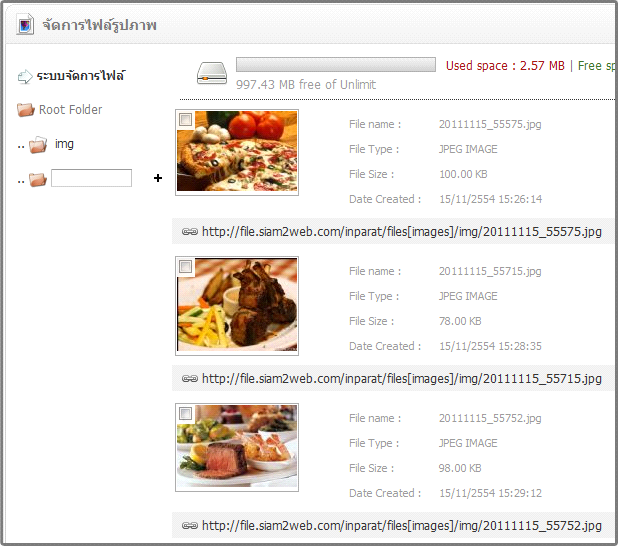Image resolution: width=618 pixels, height=546 pixels.
Task: Click the arrow icon beside ระบบจัดการไฟล์
Action: click(25, 76)
